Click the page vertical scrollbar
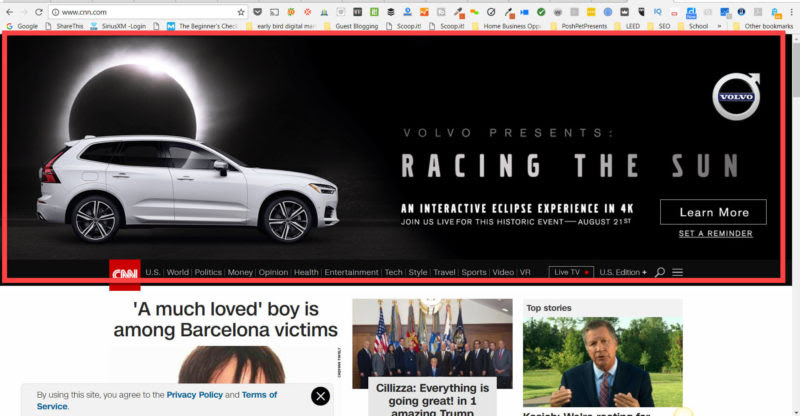Screen dimensions: 800x416 pyautogui.click(x=796, y=224)
